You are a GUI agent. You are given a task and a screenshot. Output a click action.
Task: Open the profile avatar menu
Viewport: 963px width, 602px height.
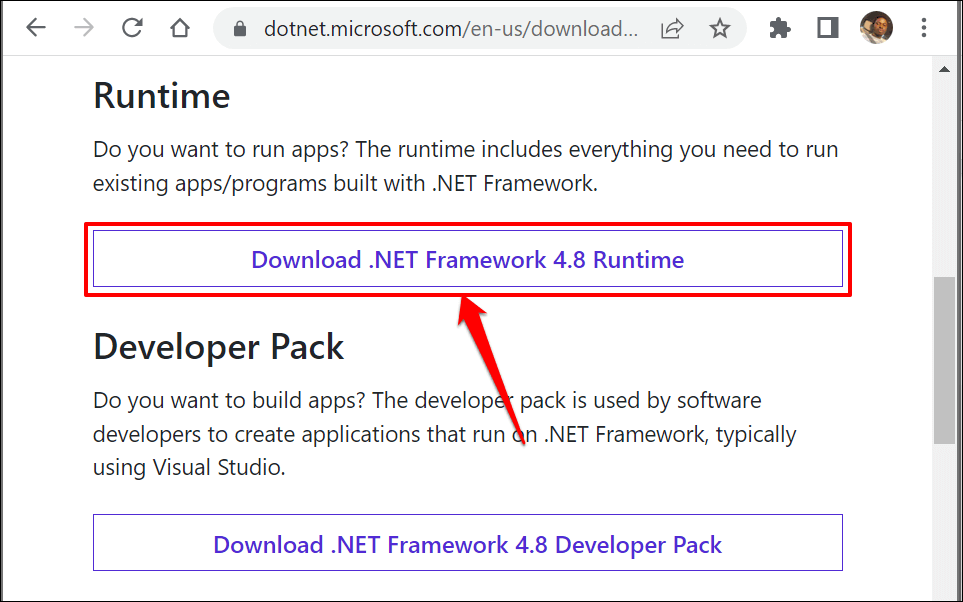click(876, 28)
